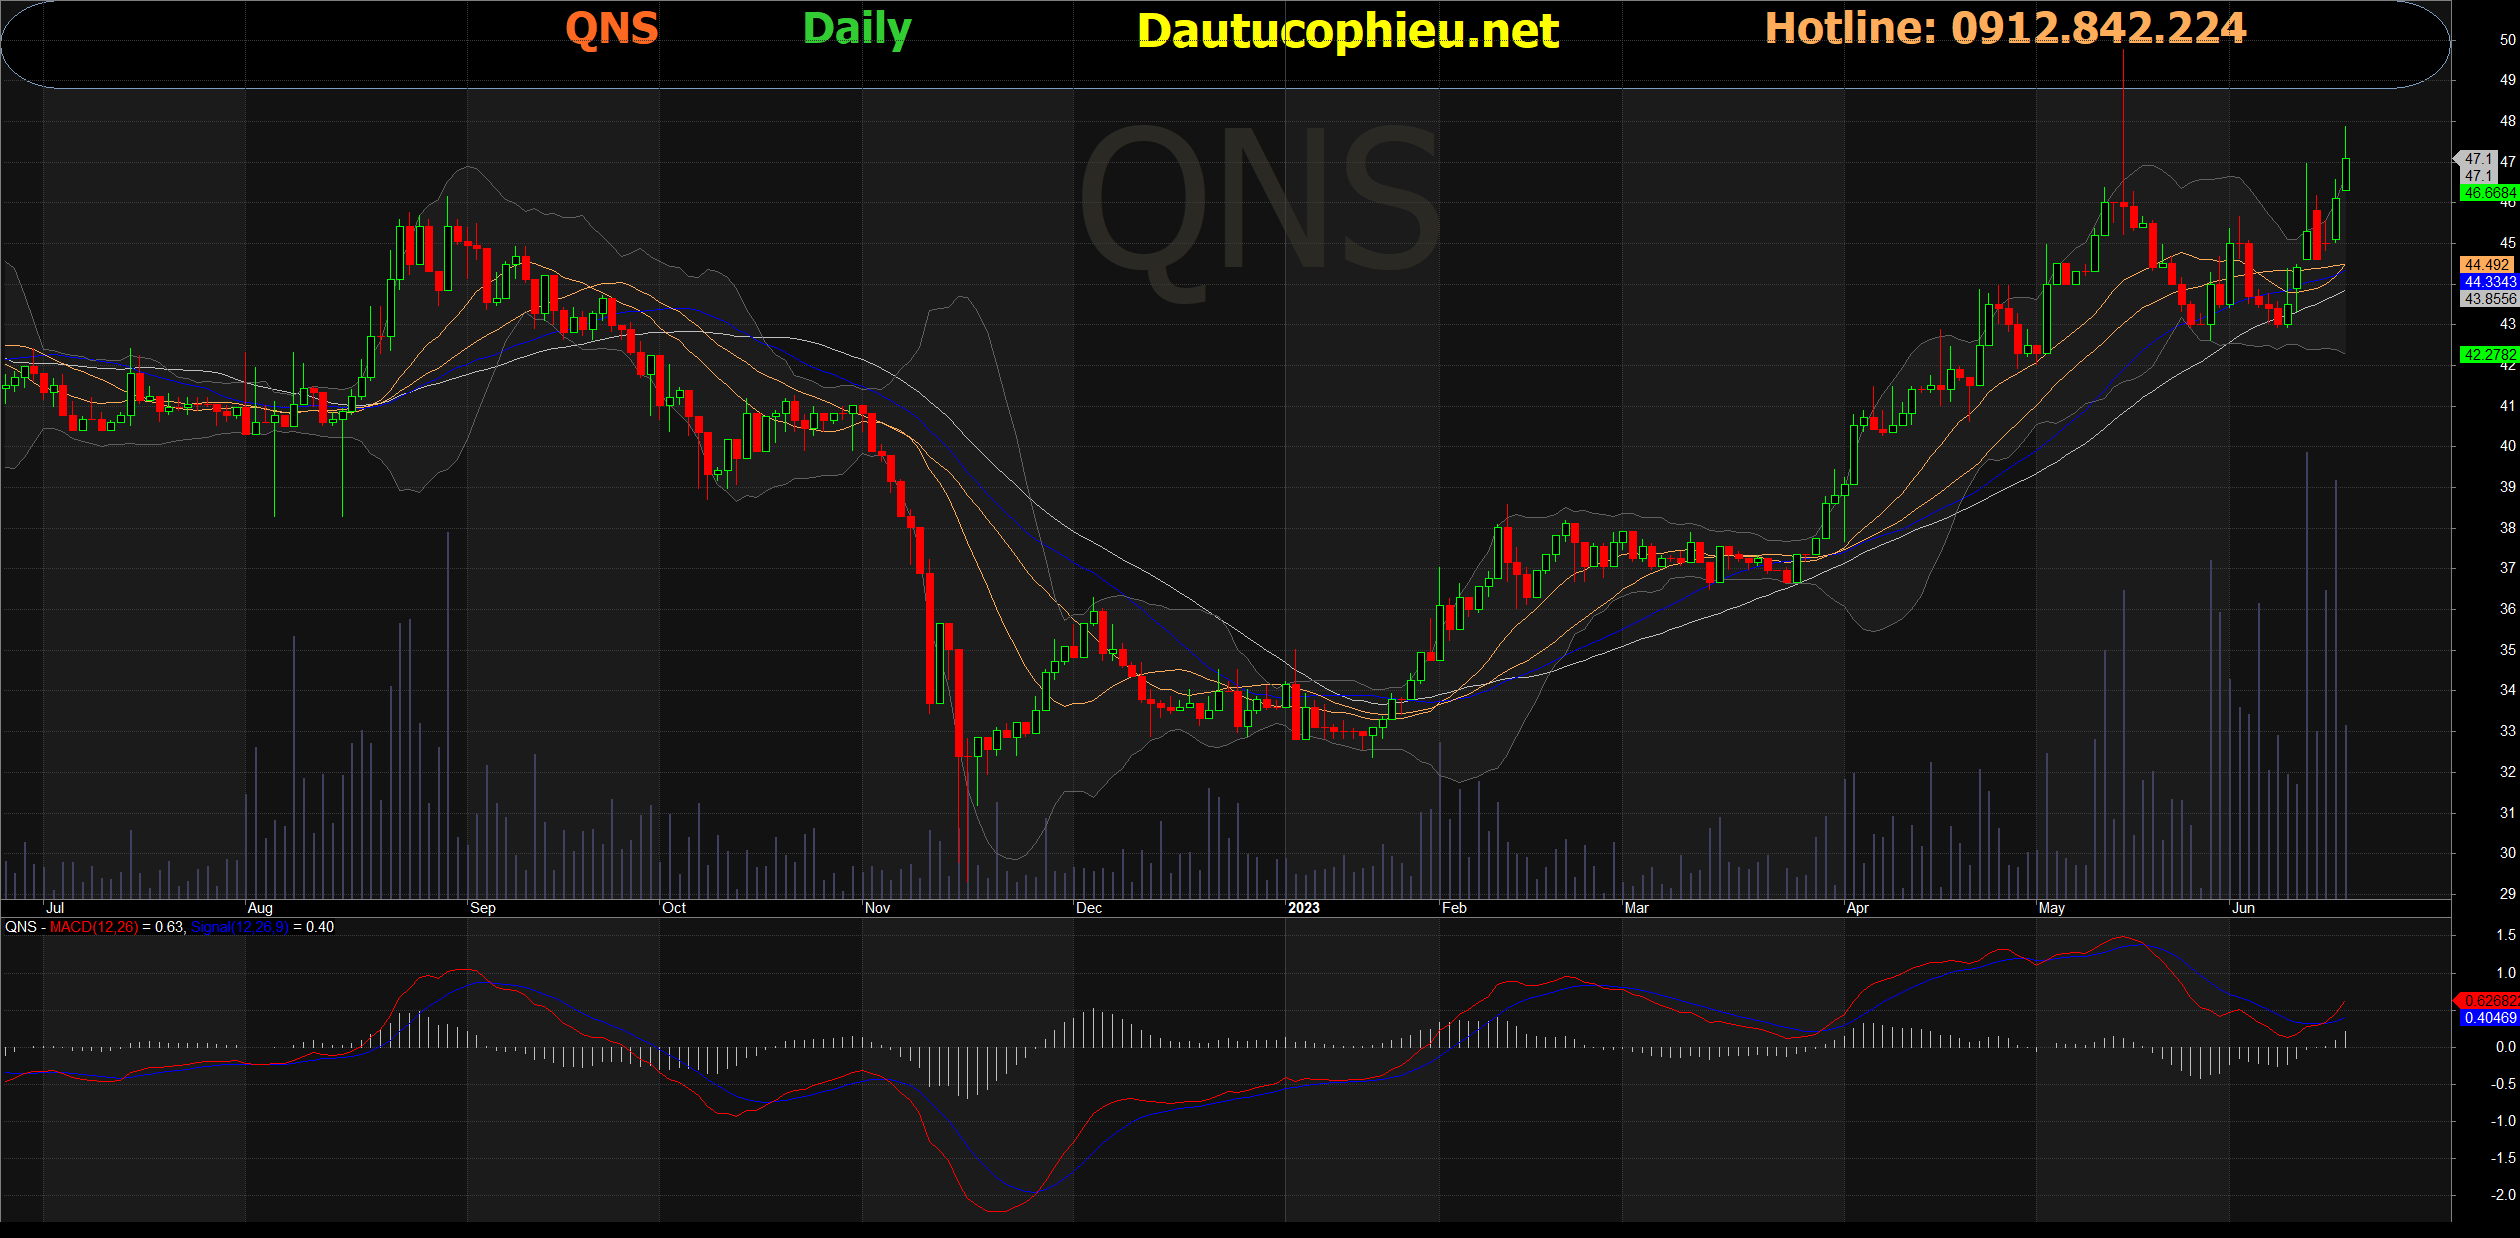This screenshot has height=1238, width=2520.
Task: Click the Jun month label on time axis
Action: point(2243,908)
